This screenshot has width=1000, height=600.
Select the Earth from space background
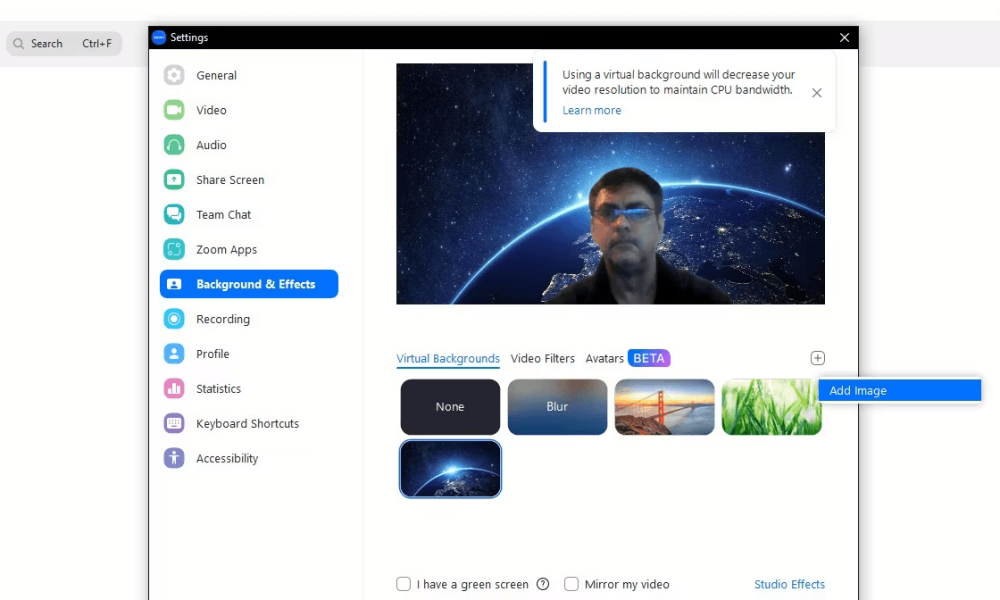450,469
